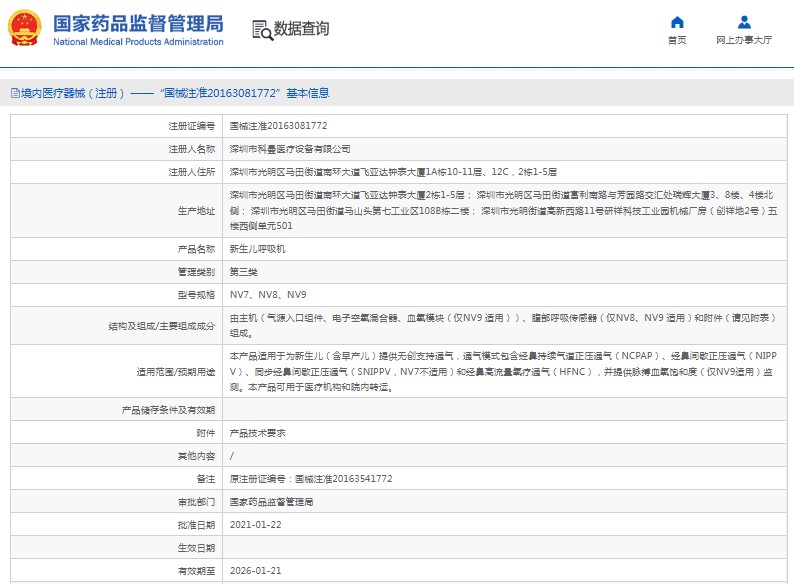Click the 生效日期 row label

(x=196, y=548)
